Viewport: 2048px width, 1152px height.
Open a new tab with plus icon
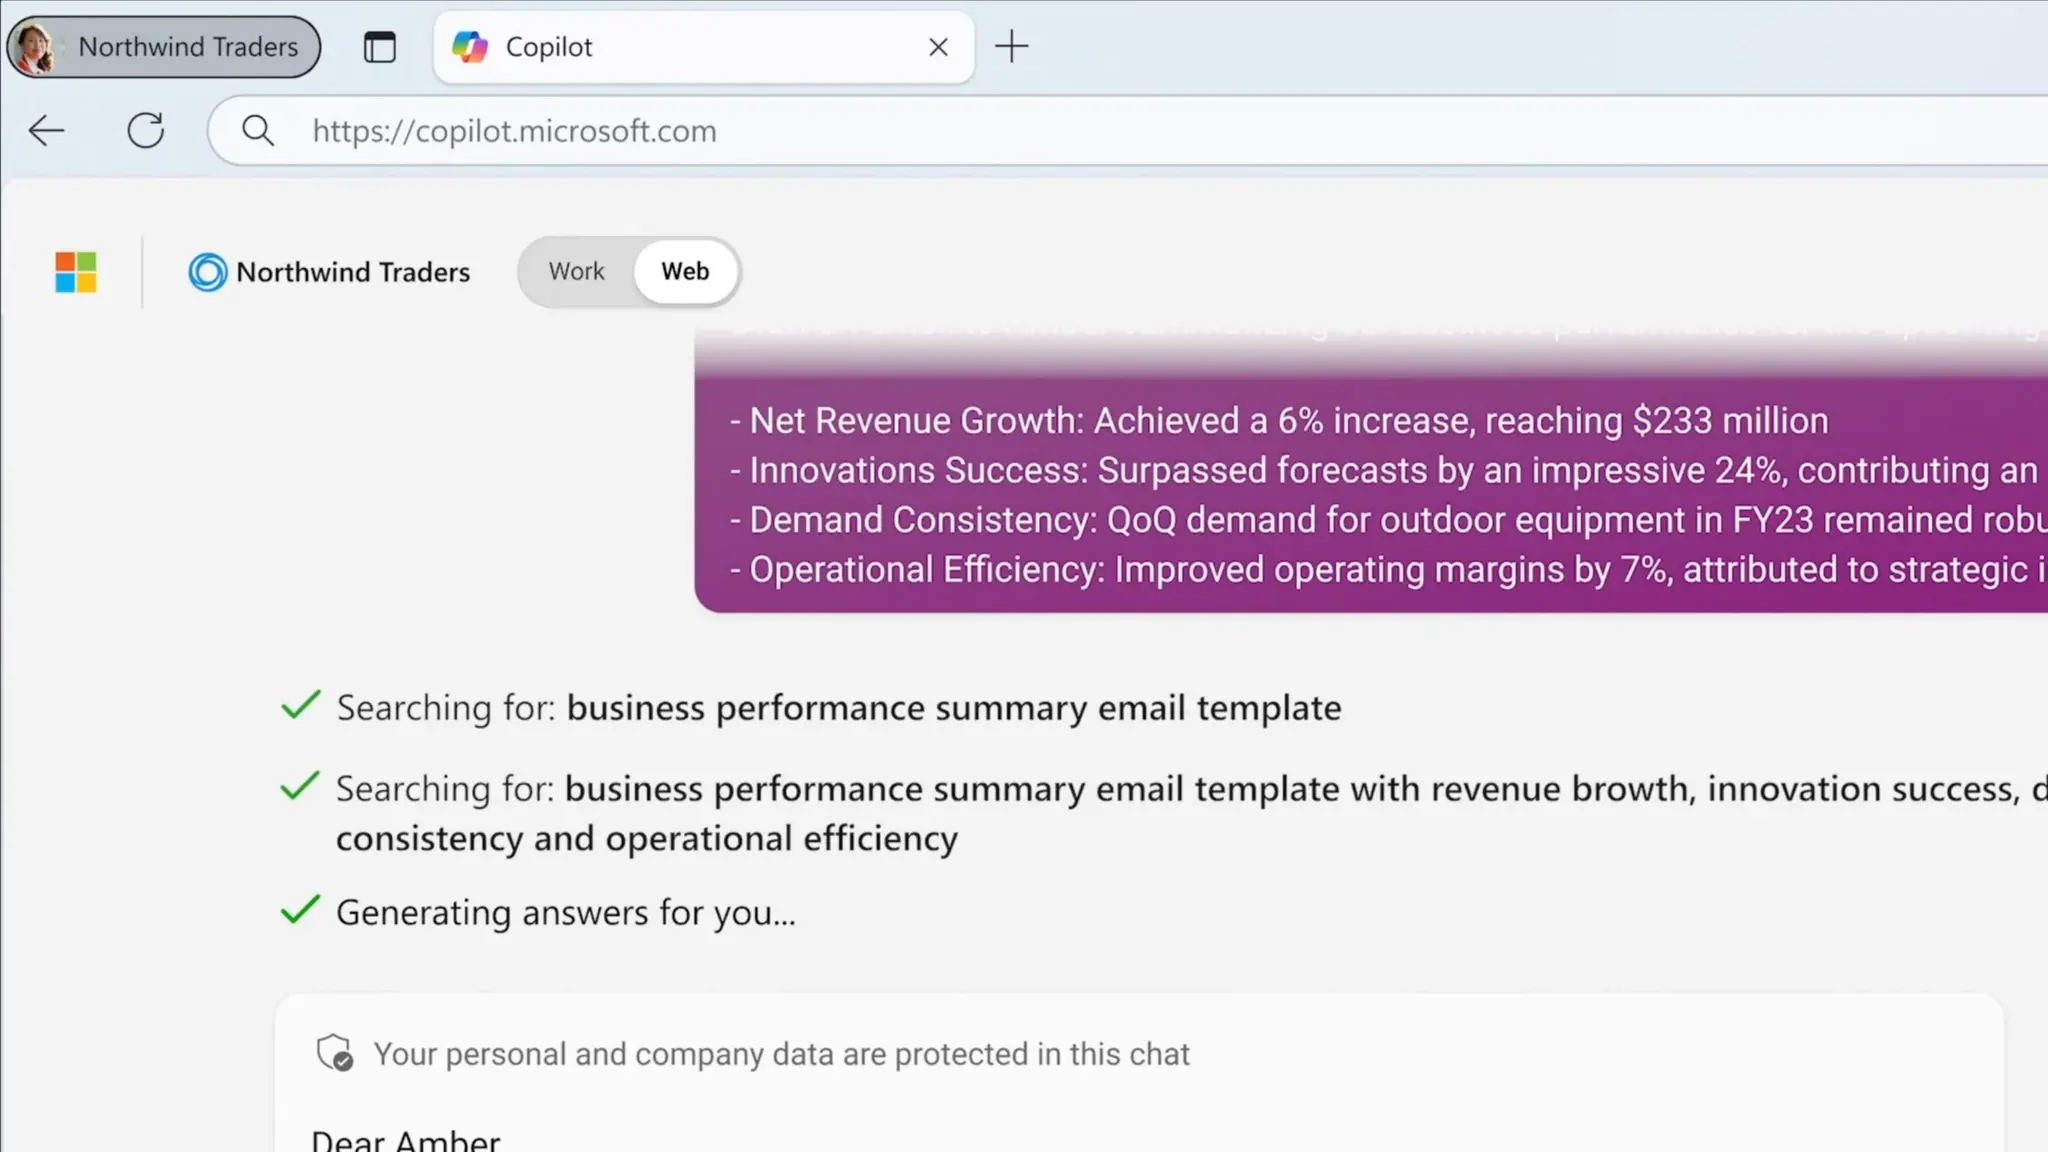[x=1011, y=47]
